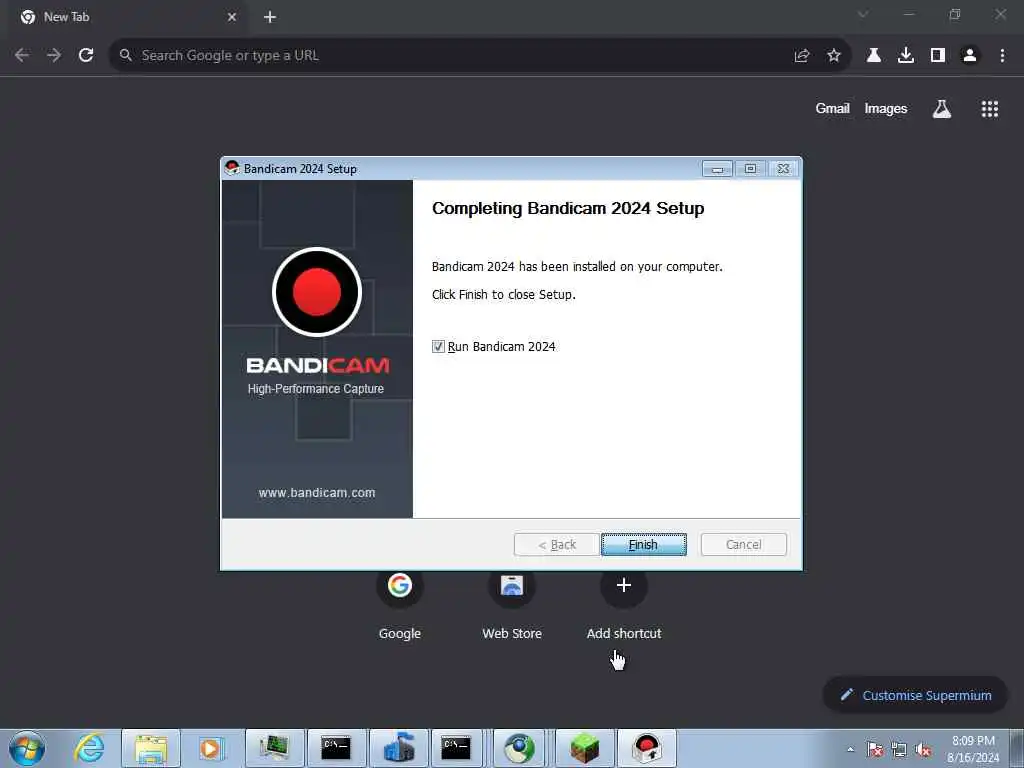
Task: Open the network tray icon
Action: [x=899, y=749]
